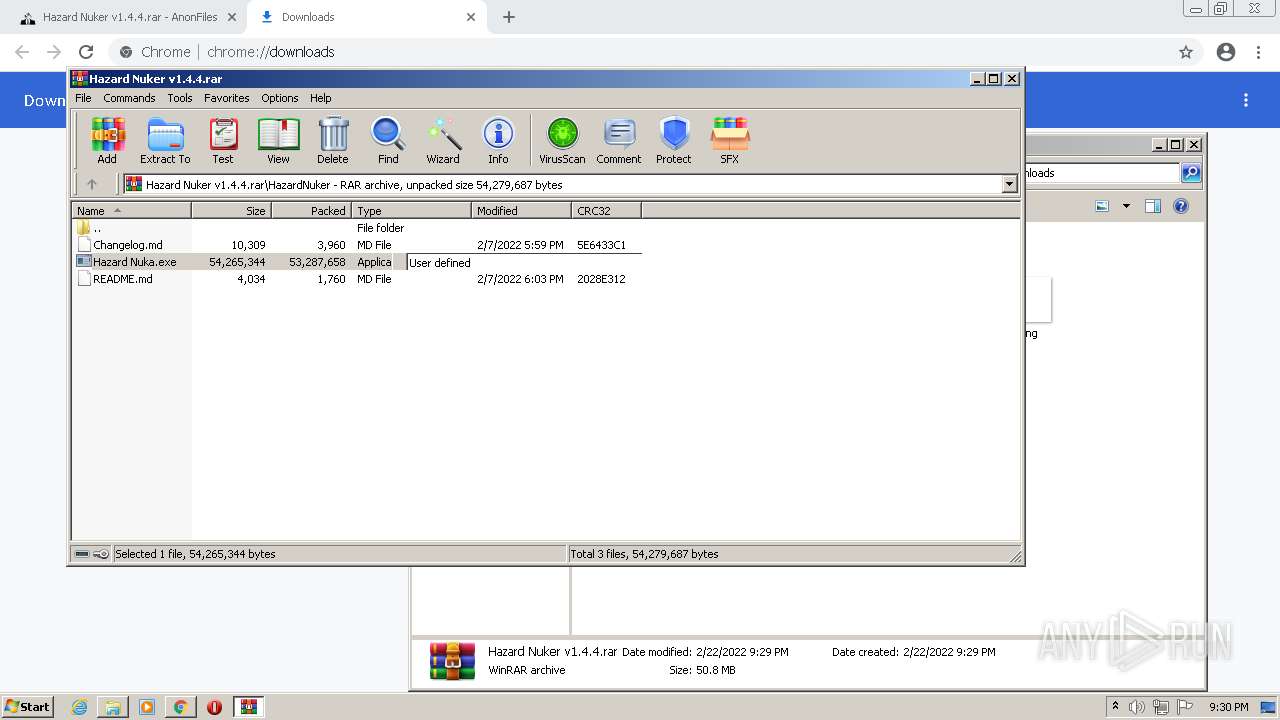Image resolution: width=1280 pixels, height=720 pixels.
Task: Open Explorer help question mark icon
Action: point(1181,206)
